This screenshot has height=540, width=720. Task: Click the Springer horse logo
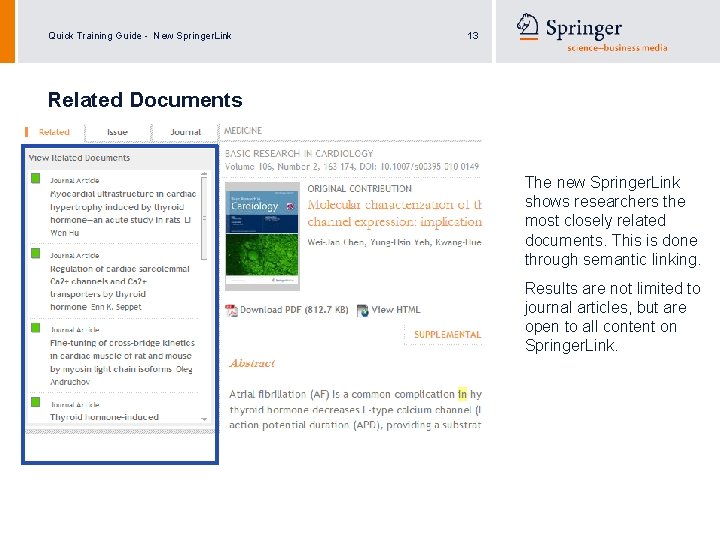tap(528, 26)
